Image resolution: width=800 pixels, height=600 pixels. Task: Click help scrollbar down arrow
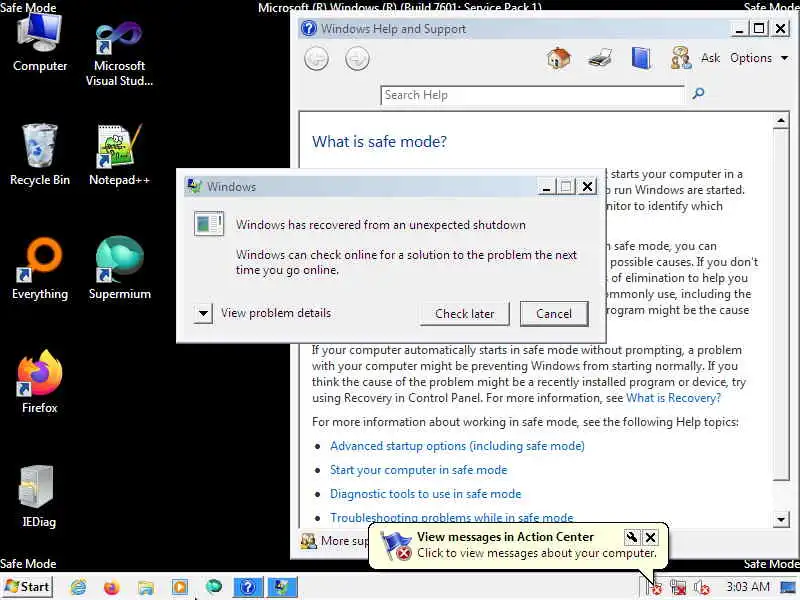tap(781, 520)
